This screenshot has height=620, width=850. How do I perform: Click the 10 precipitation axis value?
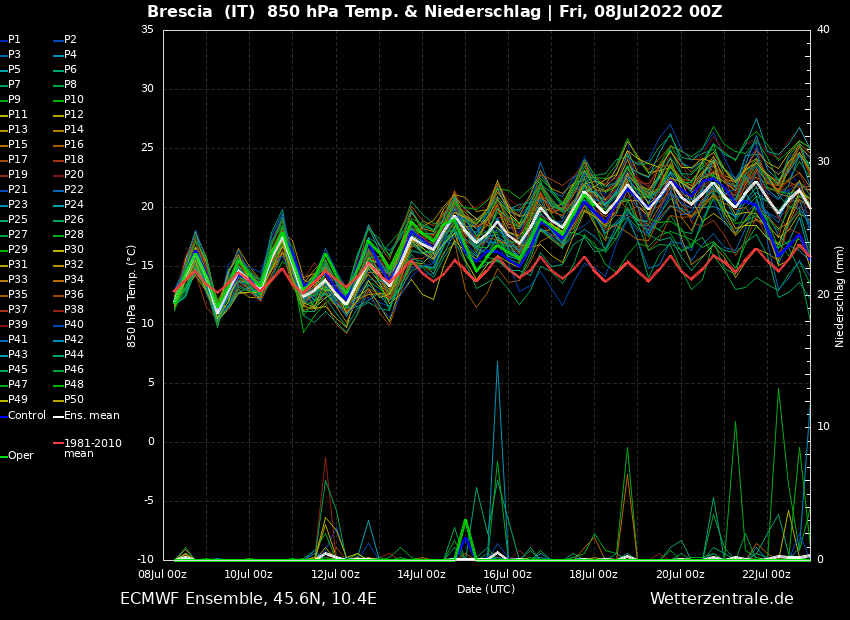(823, 427)
